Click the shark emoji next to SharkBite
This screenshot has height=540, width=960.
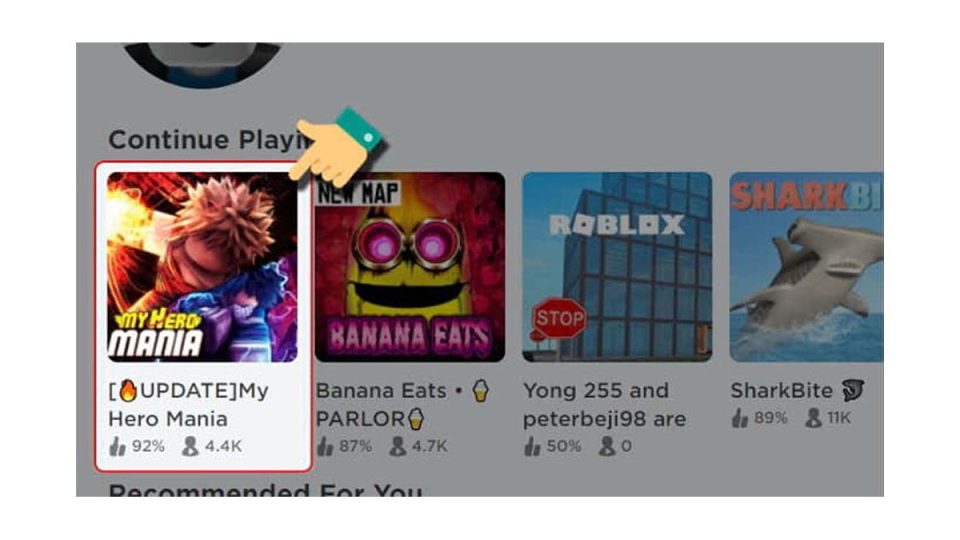(852, 390)
